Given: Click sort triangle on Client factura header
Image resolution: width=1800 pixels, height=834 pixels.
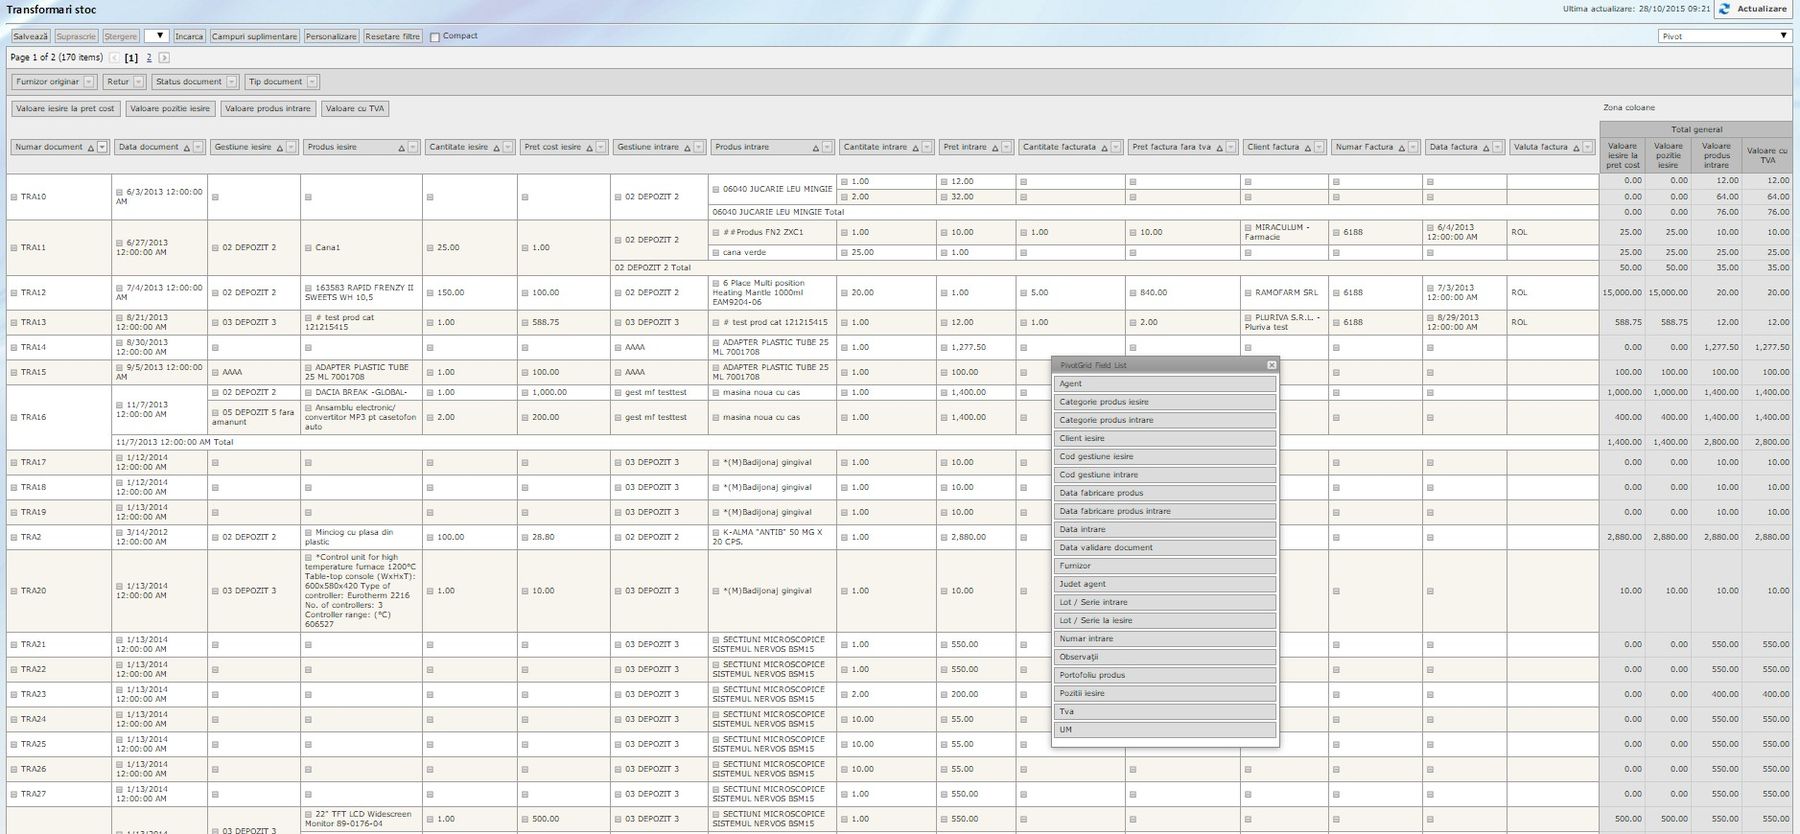Looking at the screenshot, I should pos(1307,148).
